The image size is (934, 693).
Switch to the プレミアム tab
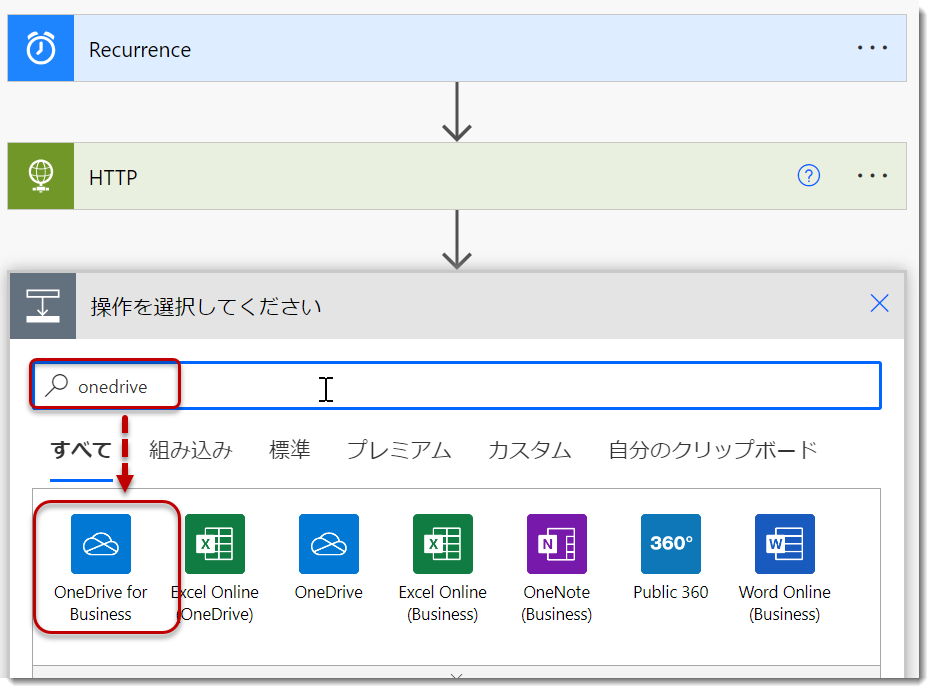click(x=399, y=450)
